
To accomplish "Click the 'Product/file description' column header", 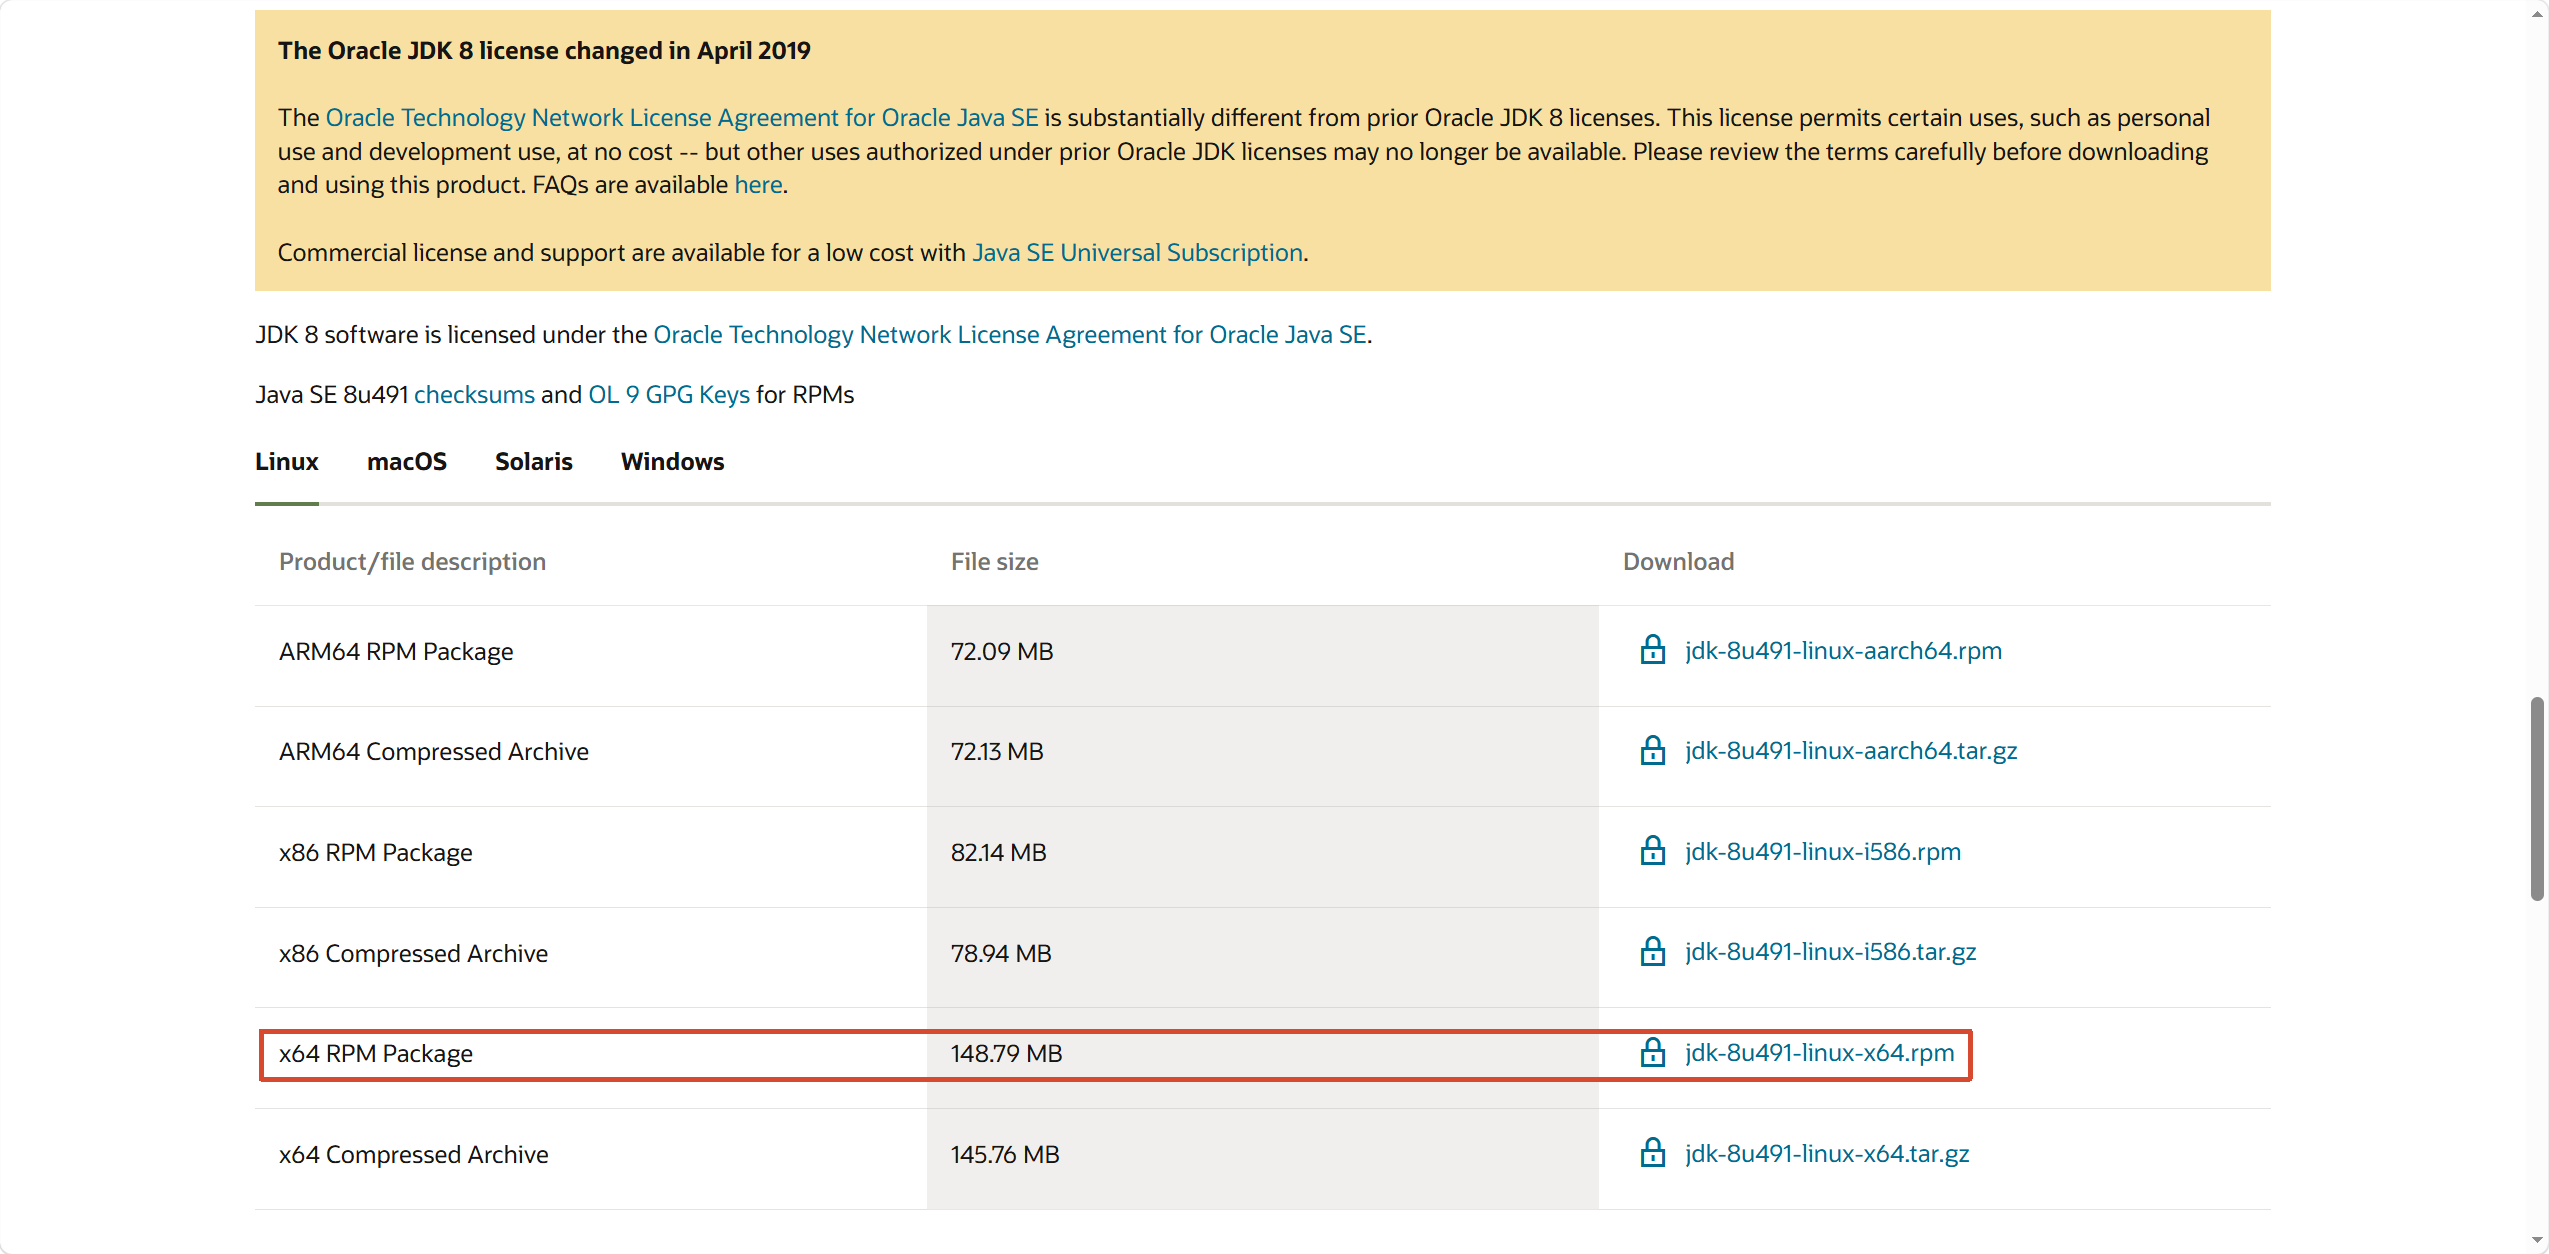I will pyautogui.click(x=412, y=562).
